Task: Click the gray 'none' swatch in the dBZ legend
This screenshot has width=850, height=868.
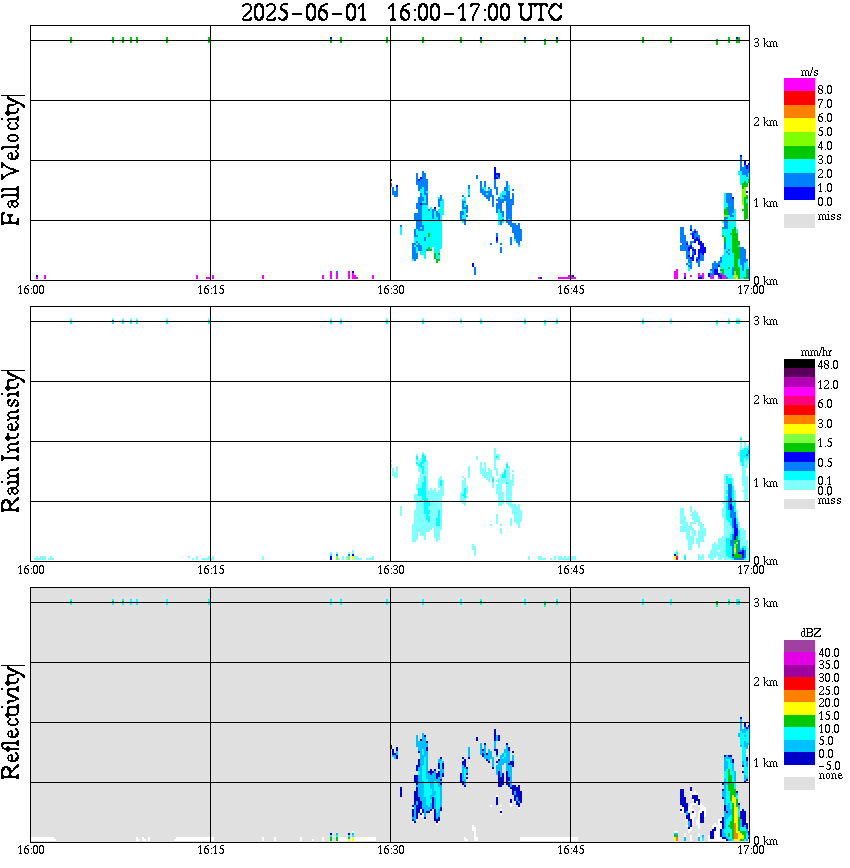Action: point(799,783)
